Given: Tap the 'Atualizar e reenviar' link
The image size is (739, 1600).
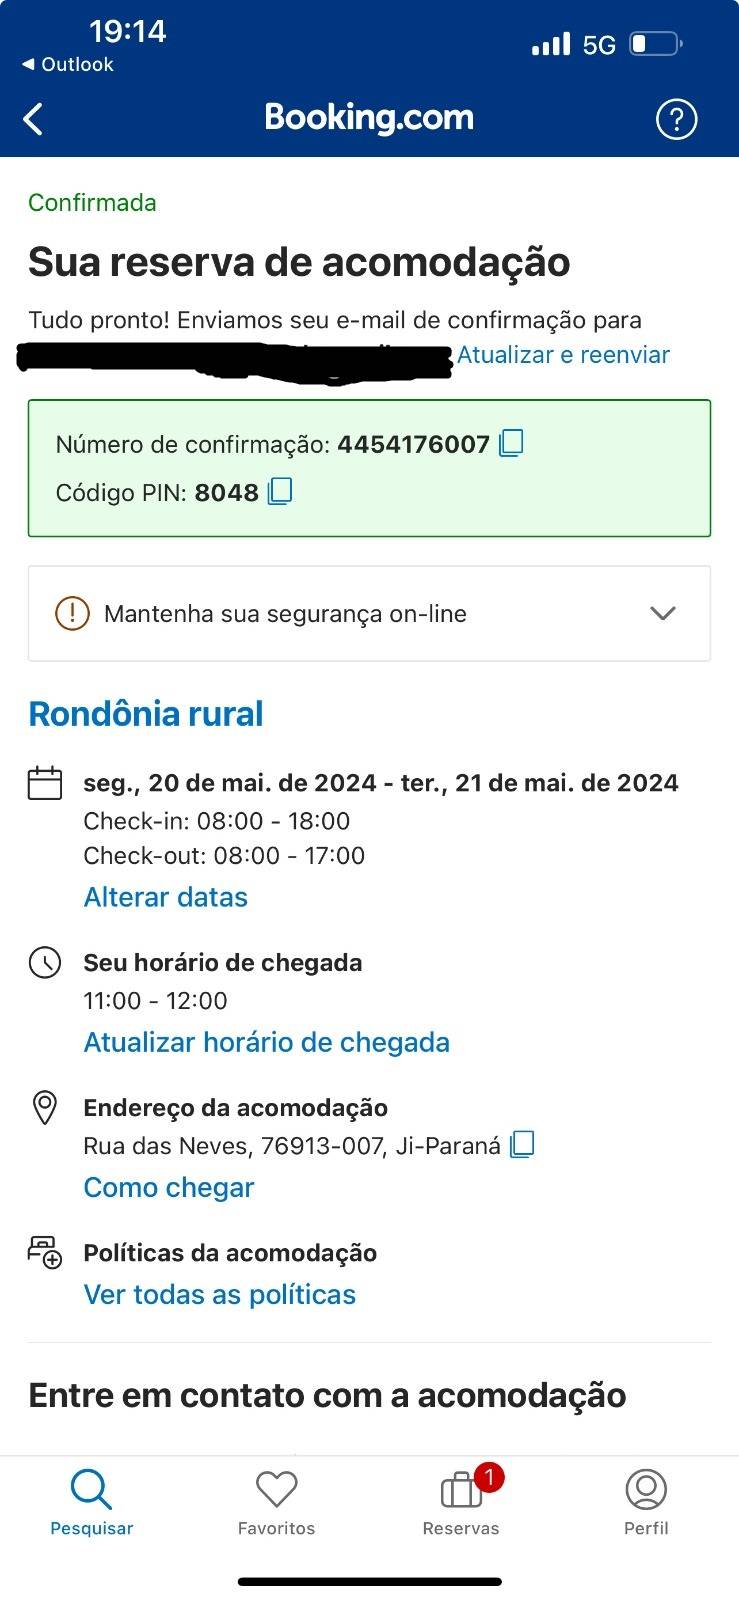Looking at the screenshot, I should 563,355.
